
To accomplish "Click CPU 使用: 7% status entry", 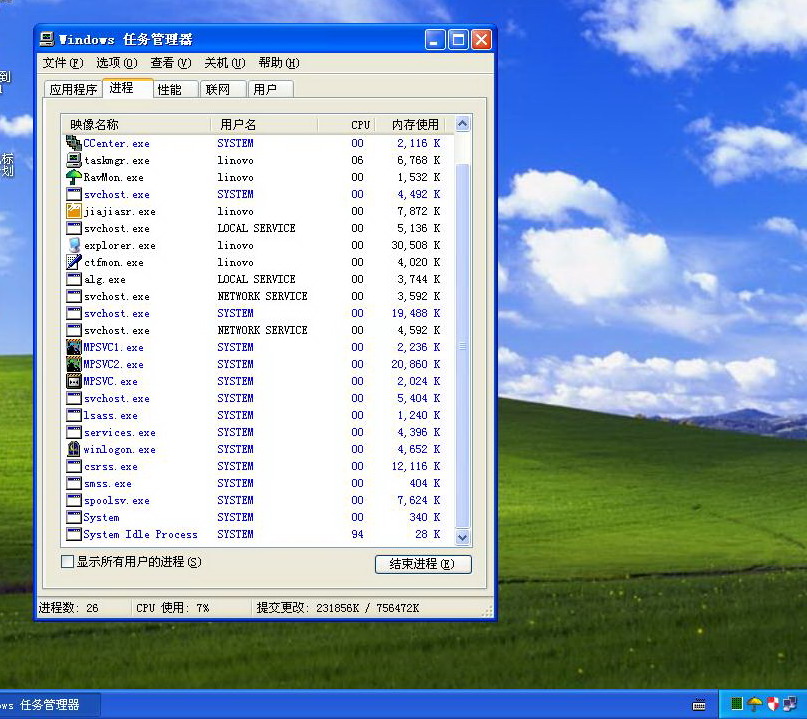I will (172, 608).
